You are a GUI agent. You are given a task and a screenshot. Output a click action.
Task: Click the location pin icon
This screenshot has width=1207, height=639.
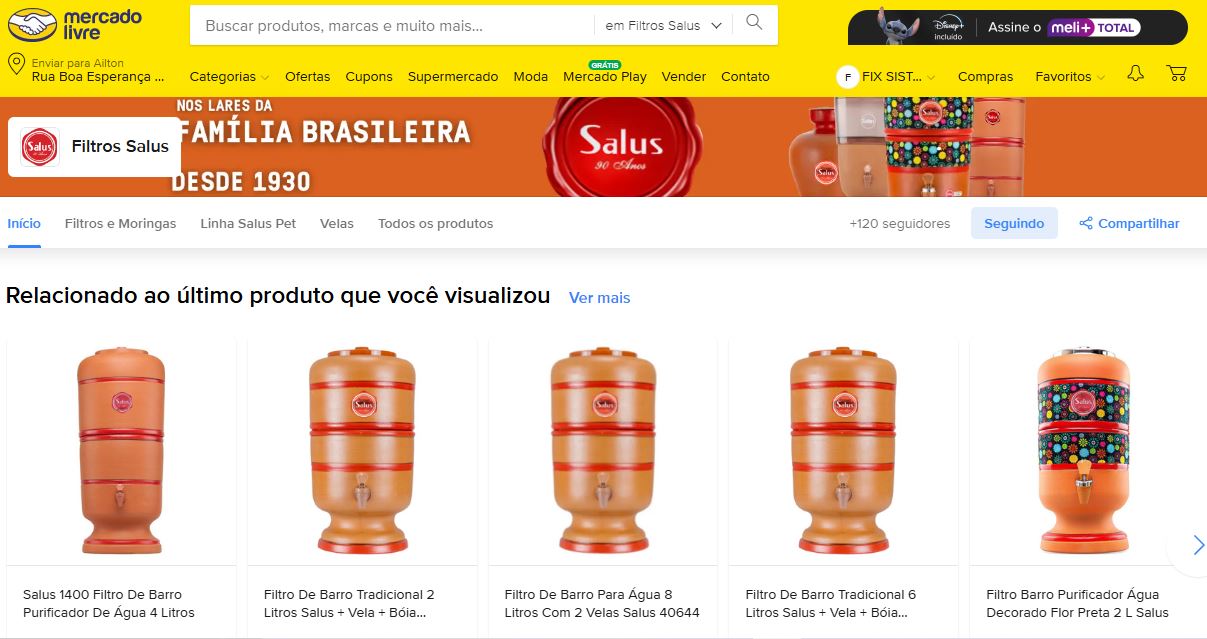point(16,66)
